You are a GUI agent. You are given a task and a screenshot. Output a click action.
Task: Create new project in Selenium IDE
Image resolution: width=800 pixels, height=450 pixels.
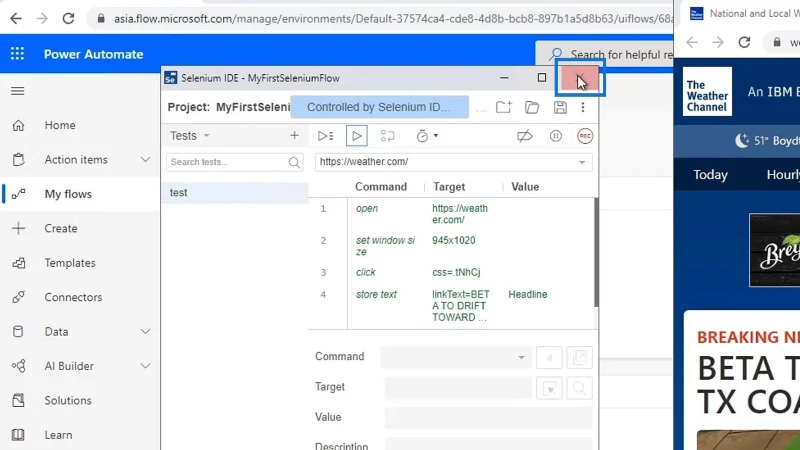pyautogui.click(x=504, y=107)
